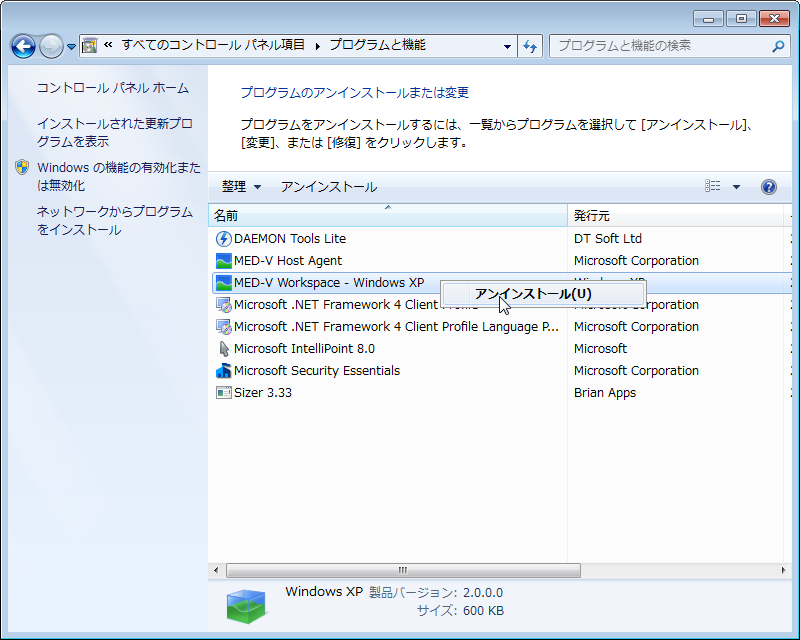
Task: Select the MED-V Host Agent entry name
Action: (288, 261)
